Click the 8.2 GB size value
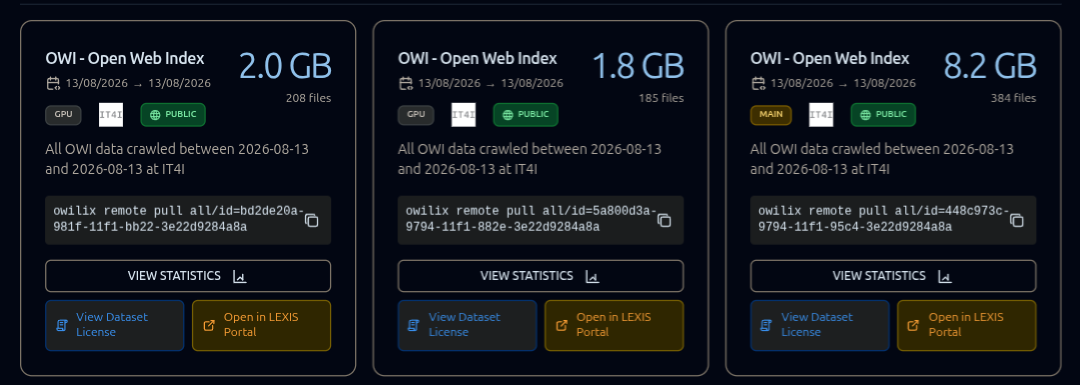 click(990, 66)
